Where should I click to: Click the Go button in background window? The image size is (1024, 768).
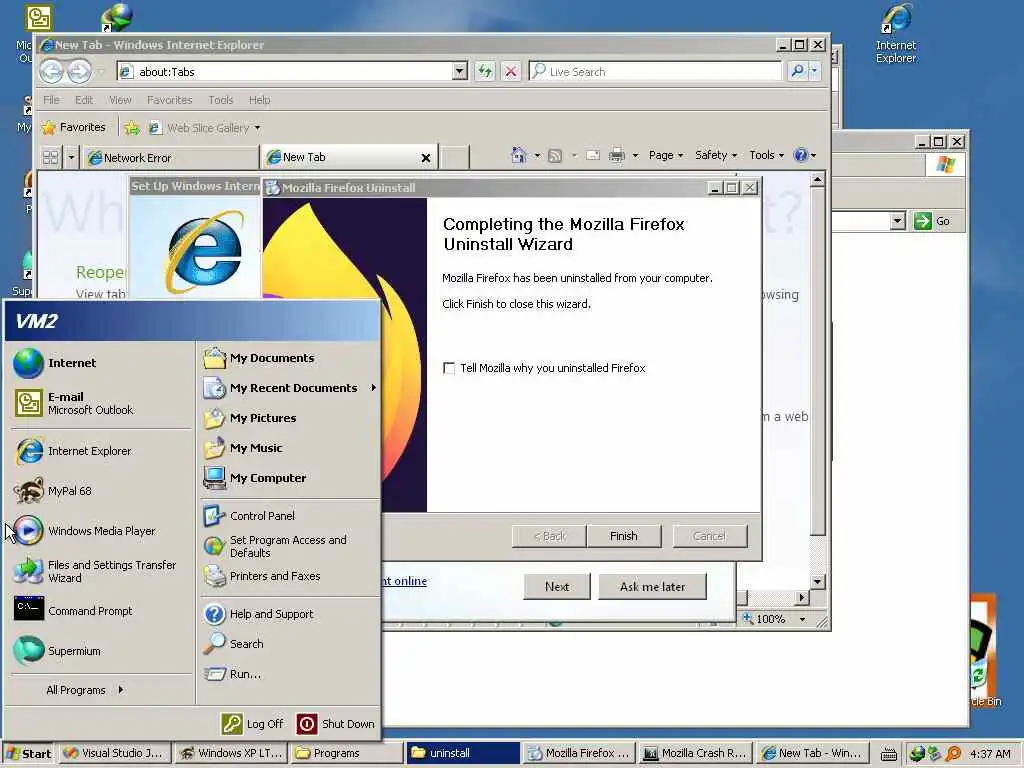tap(932, 221)
